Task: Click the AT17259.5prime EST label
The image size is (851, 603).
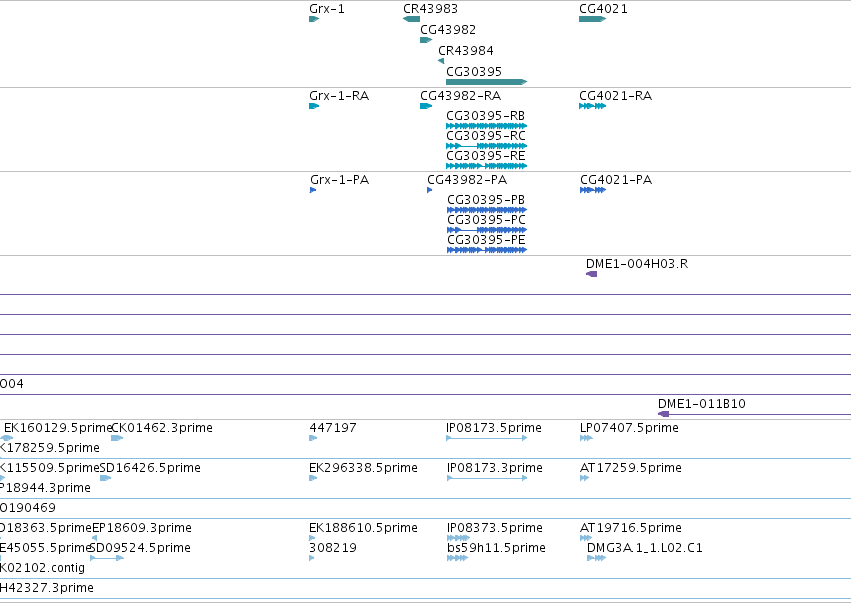Action: 631,468
